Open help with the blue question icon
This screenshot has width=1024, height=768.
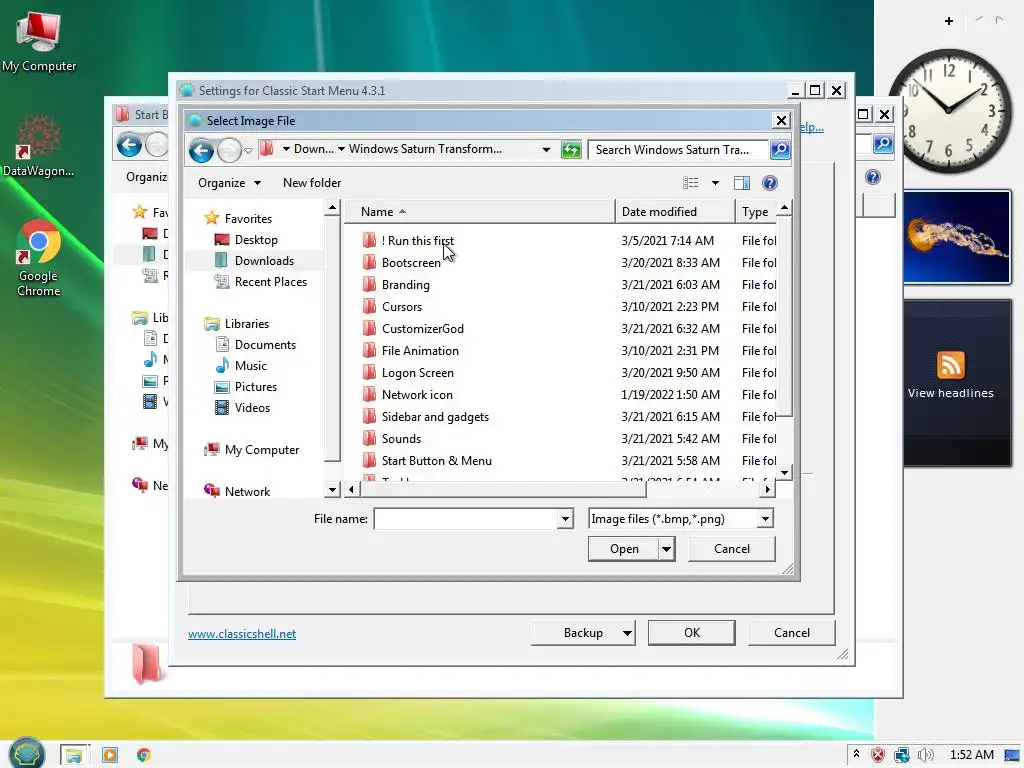tap(770, 183)
